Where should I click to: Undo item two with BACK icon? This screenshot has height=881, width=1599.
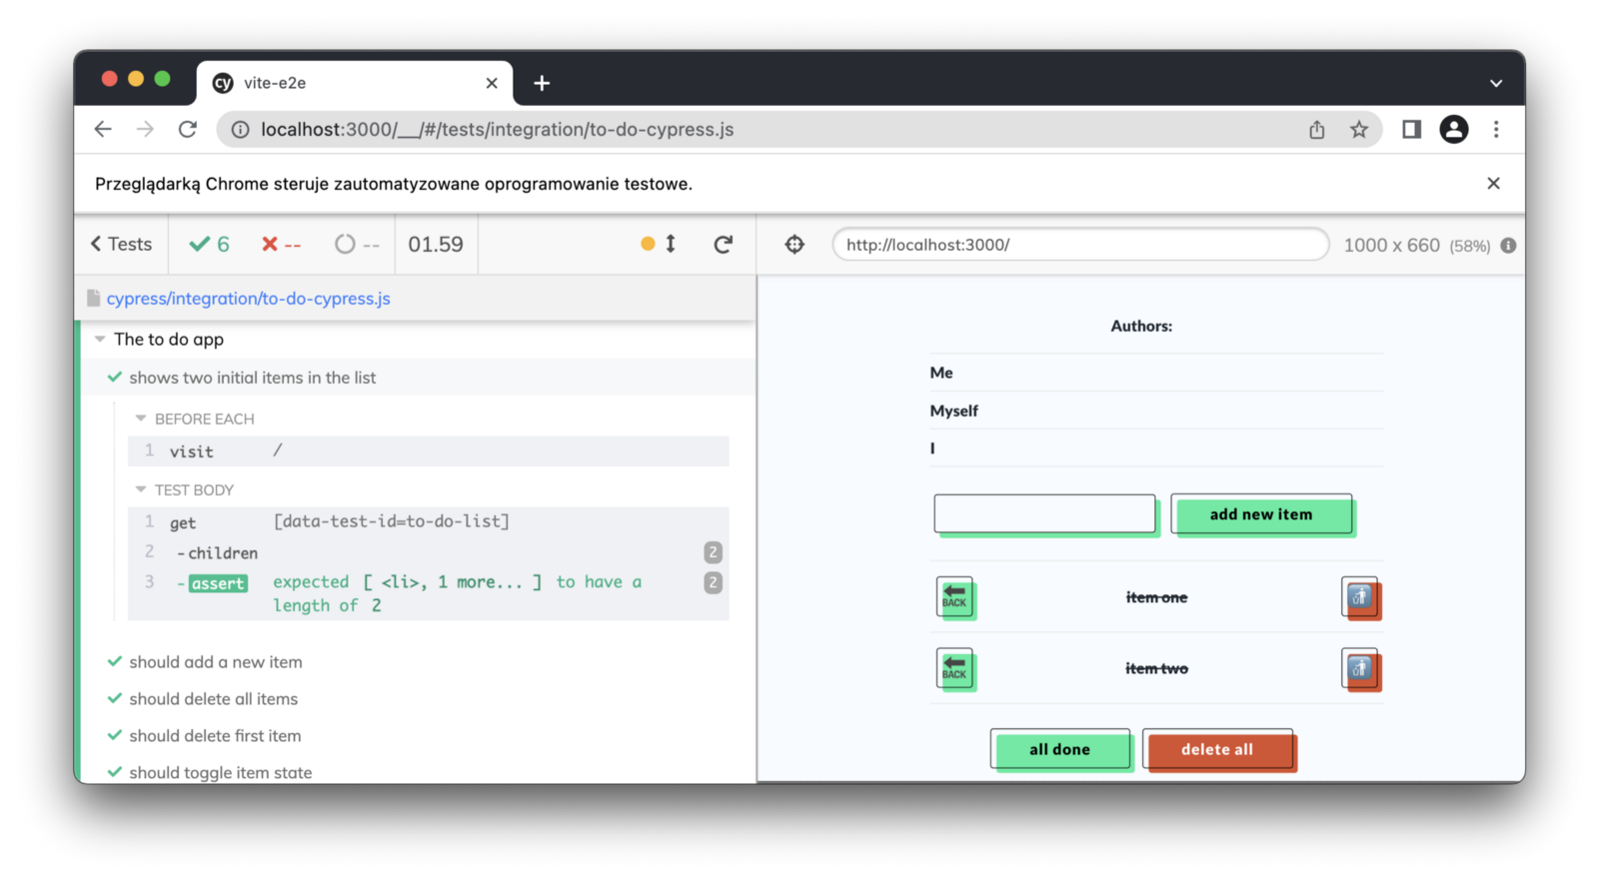point(955,669)
